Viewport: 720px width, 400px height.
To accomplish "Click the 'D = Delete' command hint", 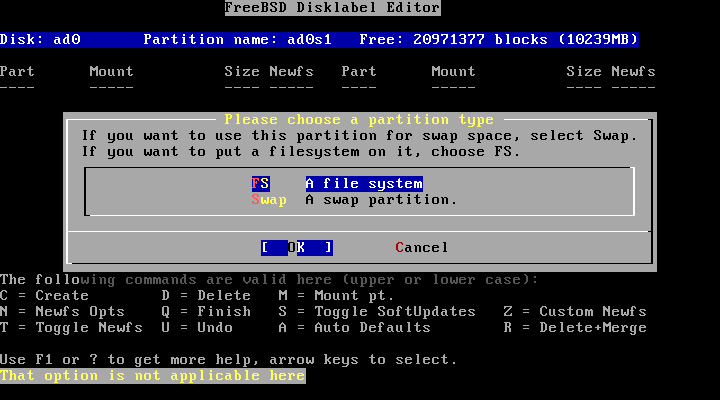I will 206,295.
